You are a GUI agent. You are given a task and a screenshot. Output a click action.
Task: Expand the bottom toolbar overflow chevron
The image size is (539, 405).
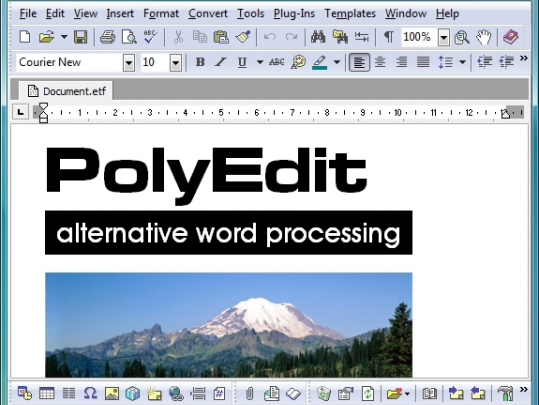coord(524,390)
